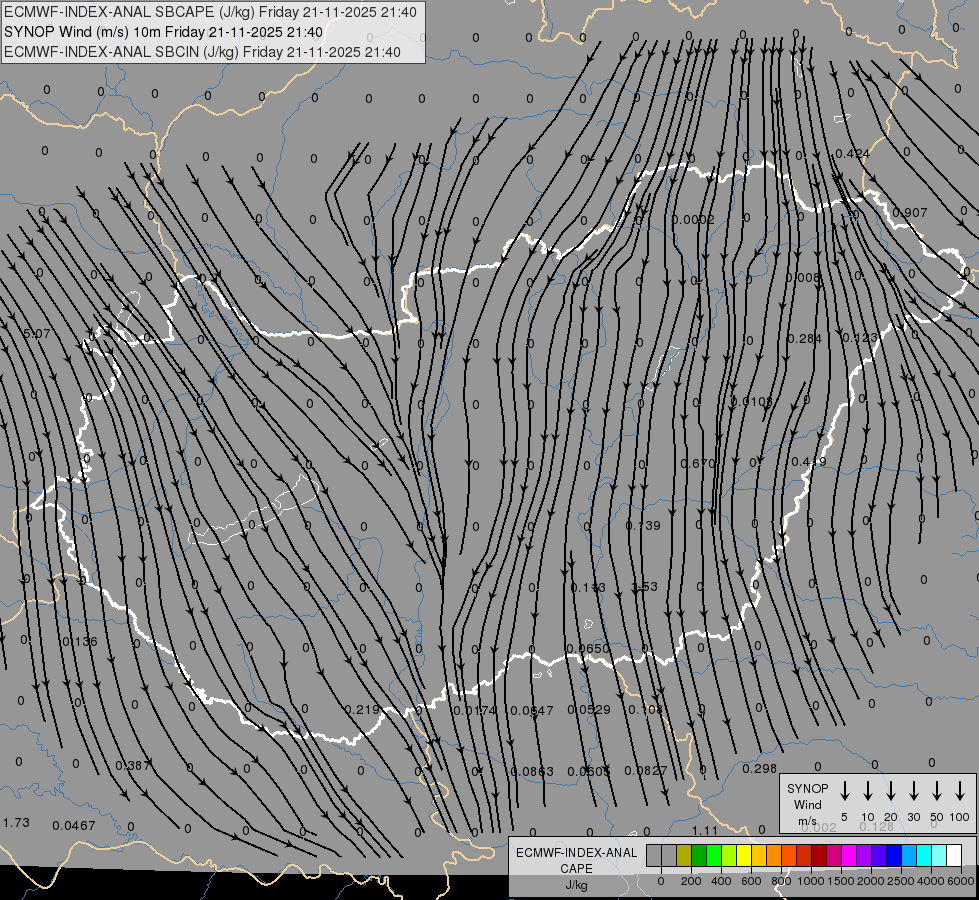Click the 200 tick on CAPE legend
Image resolution: width=979 pixels, height=900 pixels.
click(691, 881)
